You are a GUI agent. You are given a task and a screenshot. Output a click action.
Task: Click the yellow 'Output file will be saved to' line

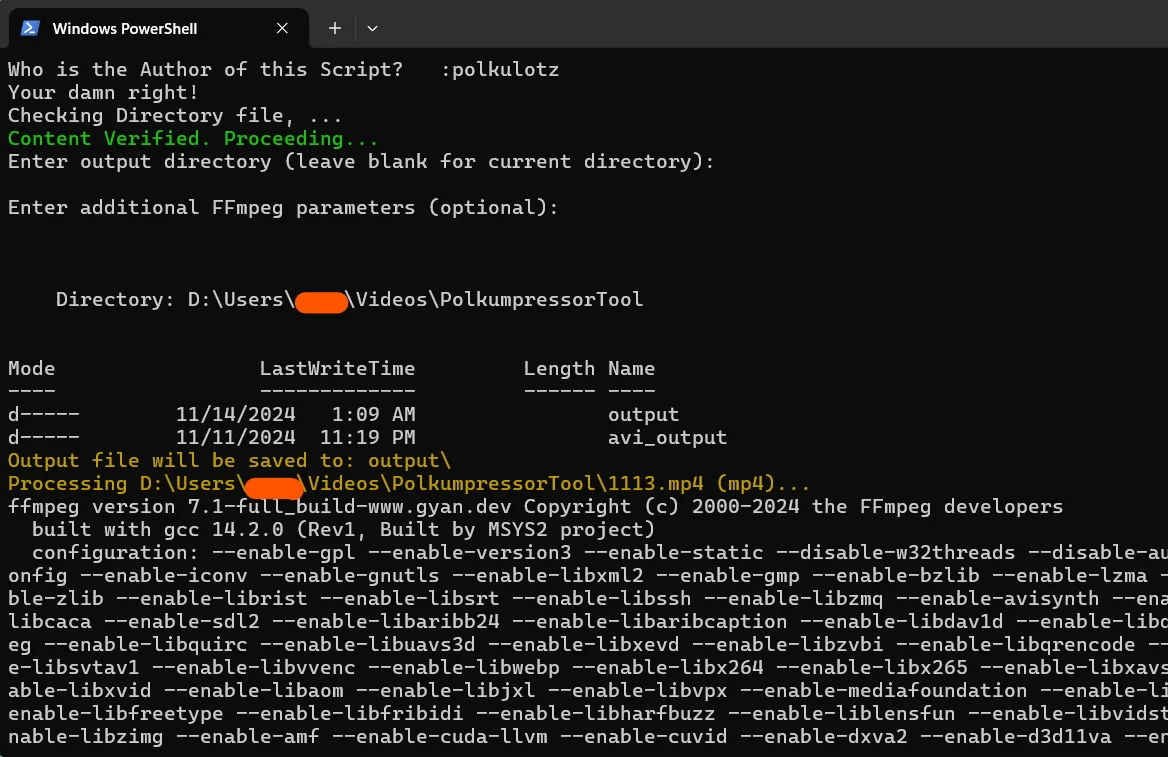229,460
